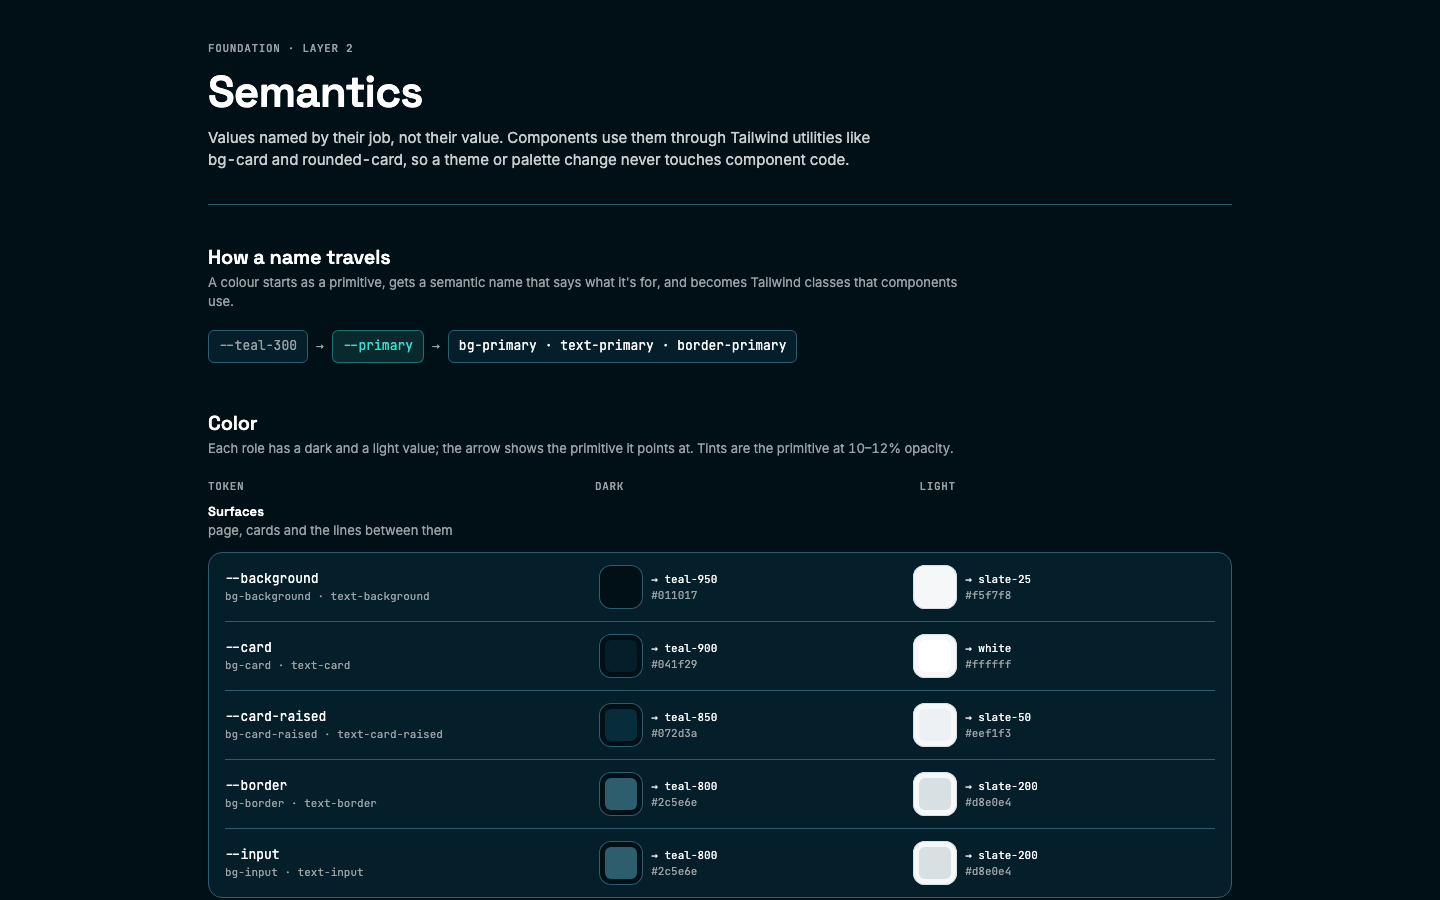Click the "bg-background · text-background" utility classes

click(x=327, y=596)
